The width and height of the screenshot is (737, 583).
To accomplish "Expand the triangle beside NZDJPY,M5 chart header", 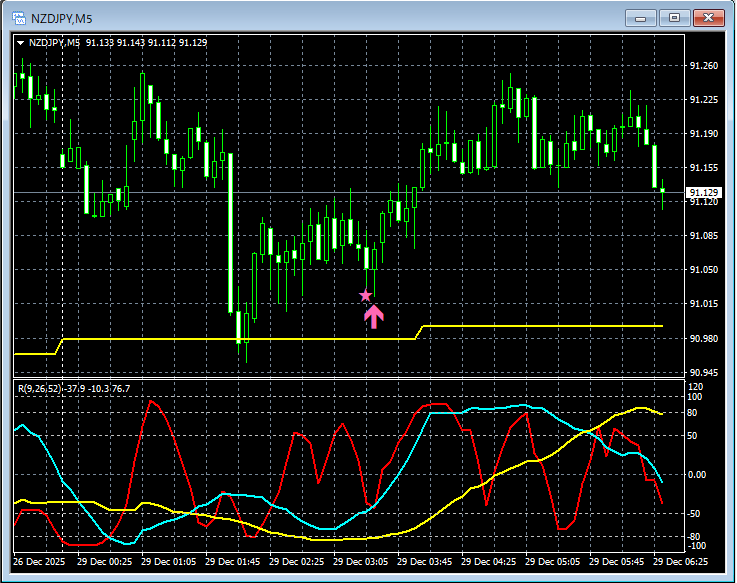I will [x=20, y=43].
